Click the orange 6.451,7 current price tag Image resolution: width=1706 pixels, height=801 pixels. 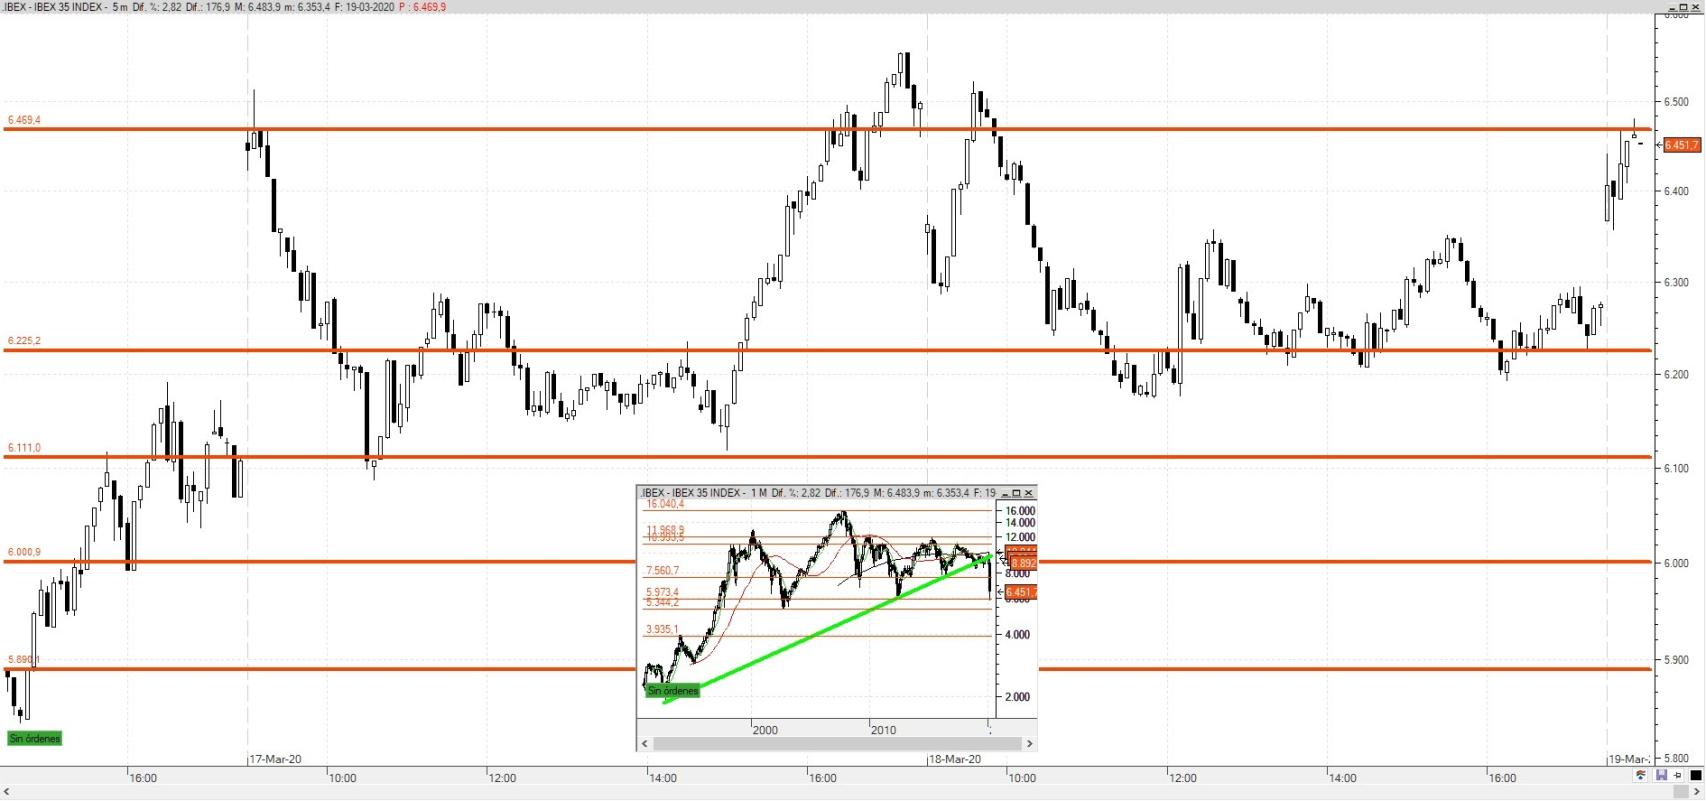point(1681,145)
